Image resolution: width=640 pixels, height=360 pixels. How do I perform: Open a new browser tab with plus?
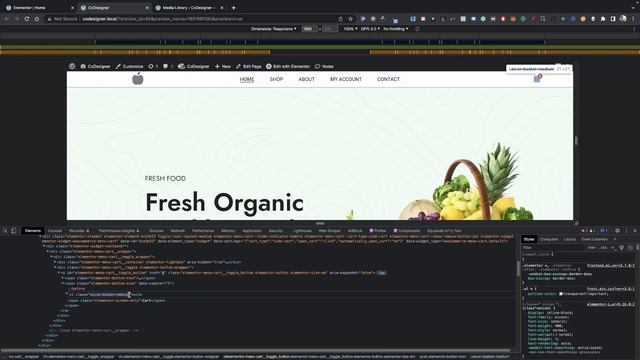[x=233, y=7]
